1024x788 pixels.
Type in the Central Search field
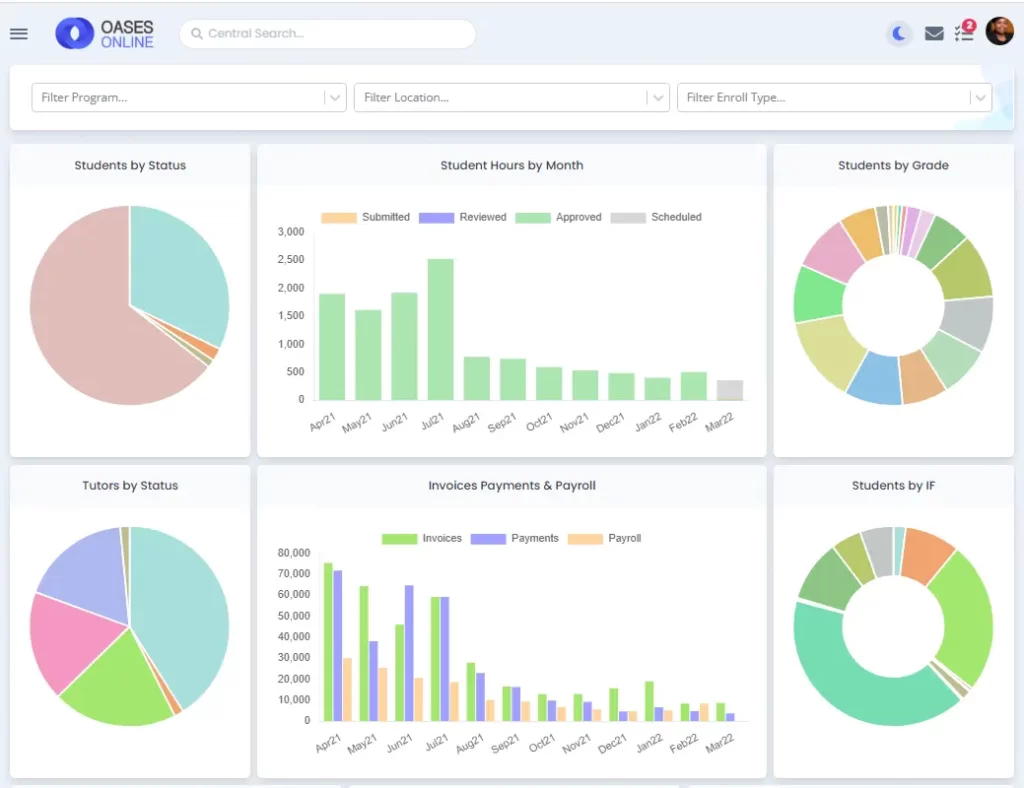click(330, 34)
